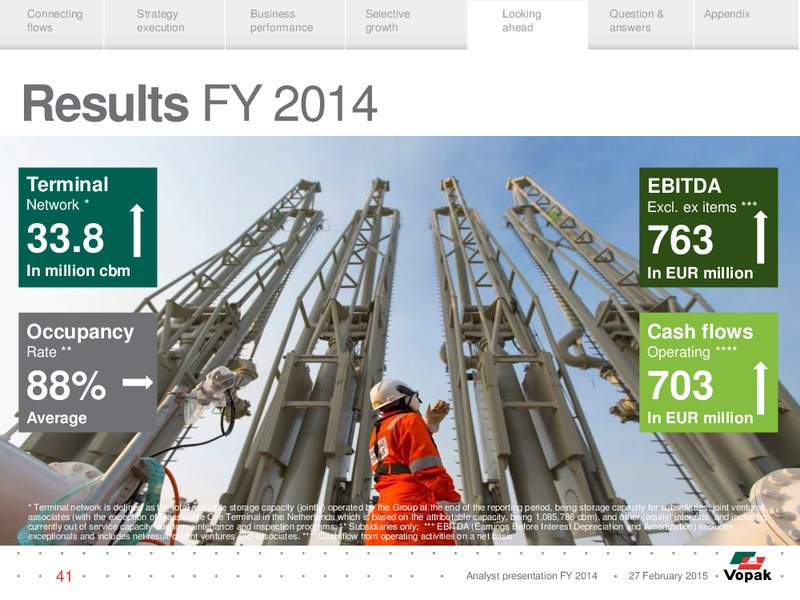The height and width of the screenshot is (600, 800).
Task: Click the 'Excl. ex items ***' subtitle
Action: click(702, 207)
